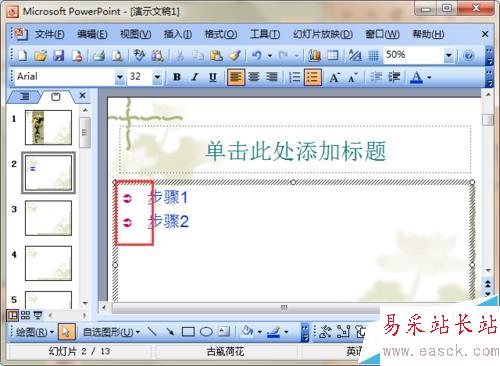
Task: Save the presentation with the floppy disk icon
Action: (59, 55)
